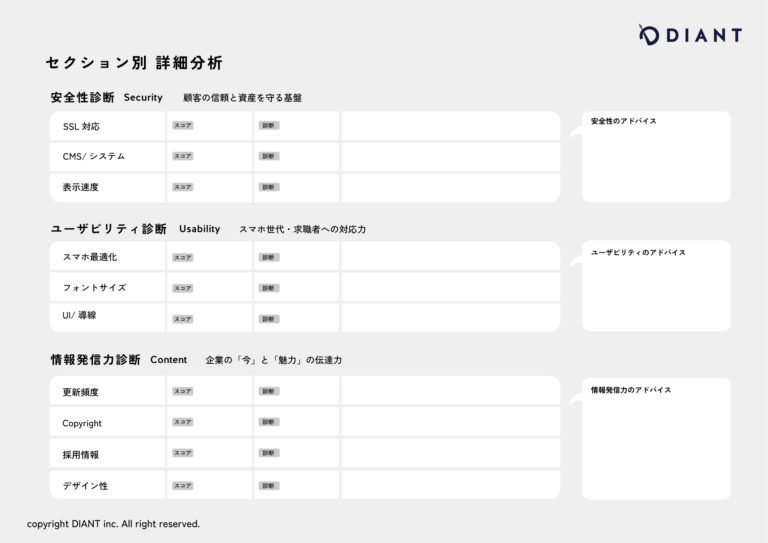Screen dimensions: 768x543
Task: Click the DIANT logo icon
Action: point(649,35)
